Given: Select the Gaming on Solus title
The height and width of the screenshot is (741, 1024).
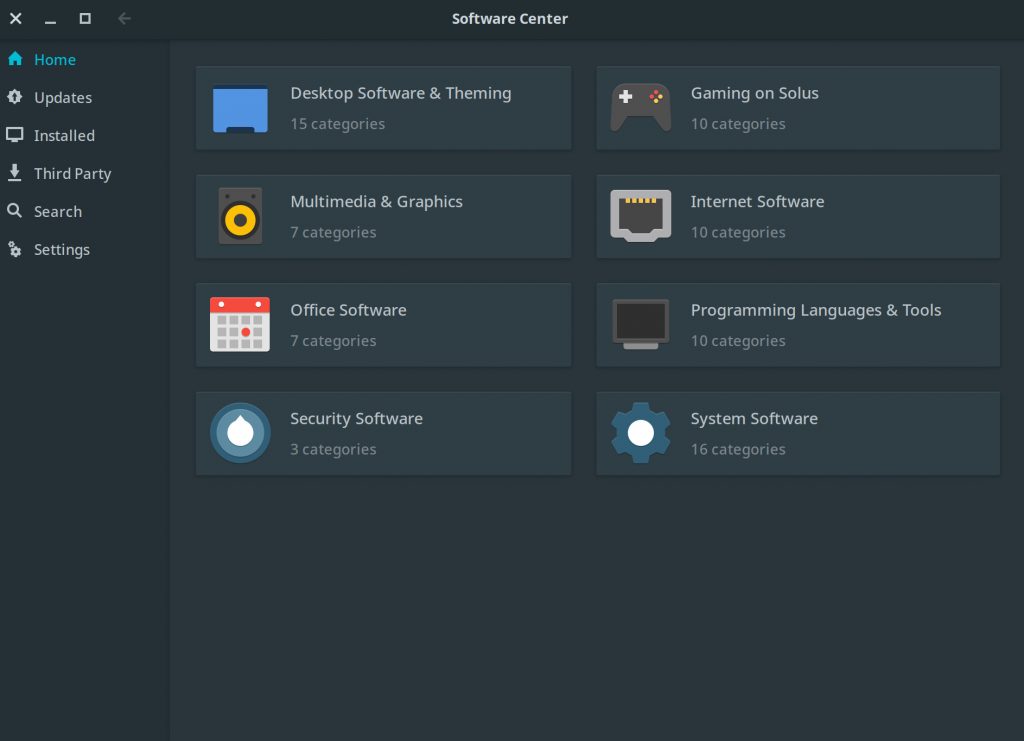Looking at the screenshot, I should tap(754, 93).
